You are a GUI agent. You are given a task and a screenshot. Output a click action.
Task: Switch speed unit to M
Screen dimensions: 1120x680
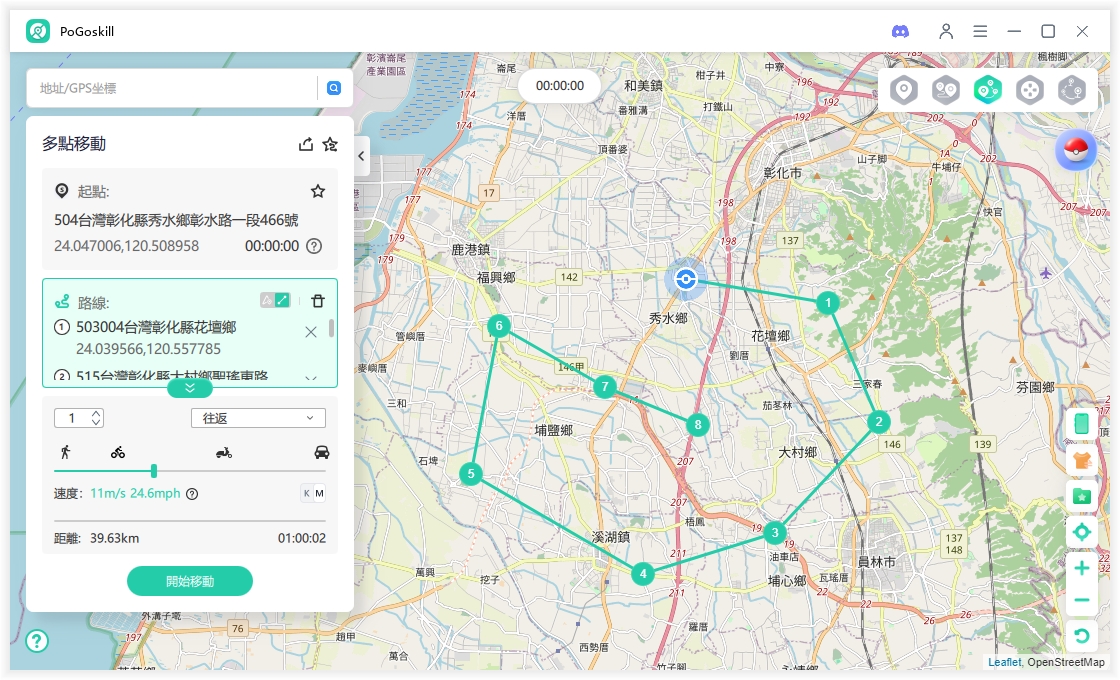click(x=319, y=493)
